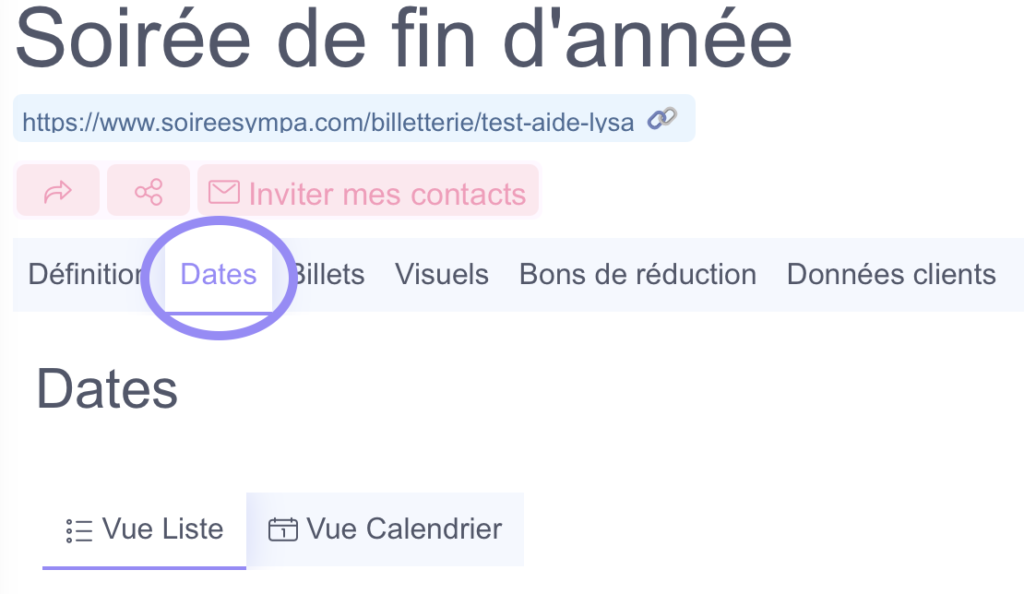Click the Soirée de fin d'année title
This screenshot has width=1024, height=594.
click(x=403, y=39)
